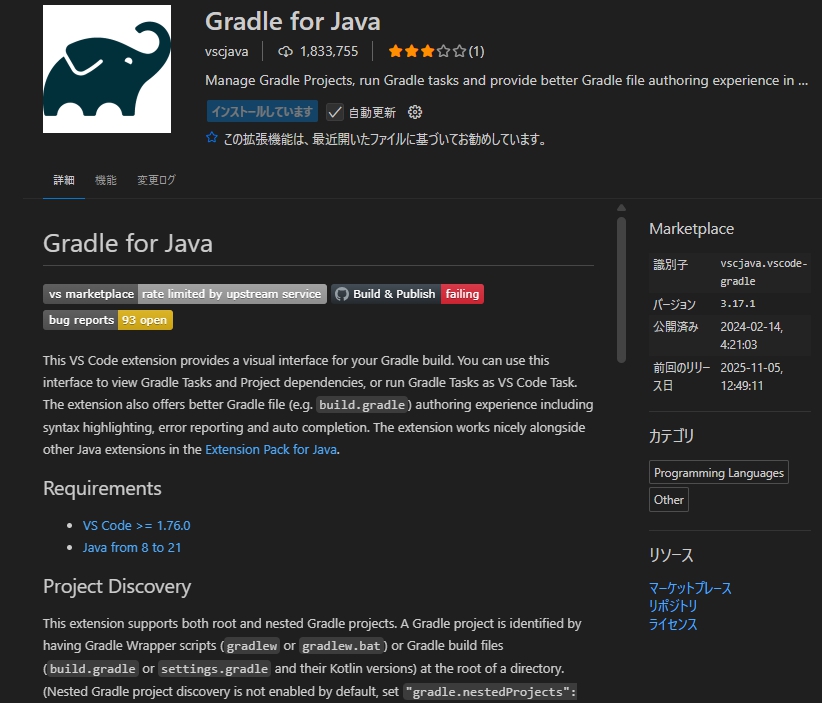Image resolution: width=822 pixels, height=703 pixels.
Task: Open the extension settings gear icon
Action: pyautogui.click(x=415, y=112)
